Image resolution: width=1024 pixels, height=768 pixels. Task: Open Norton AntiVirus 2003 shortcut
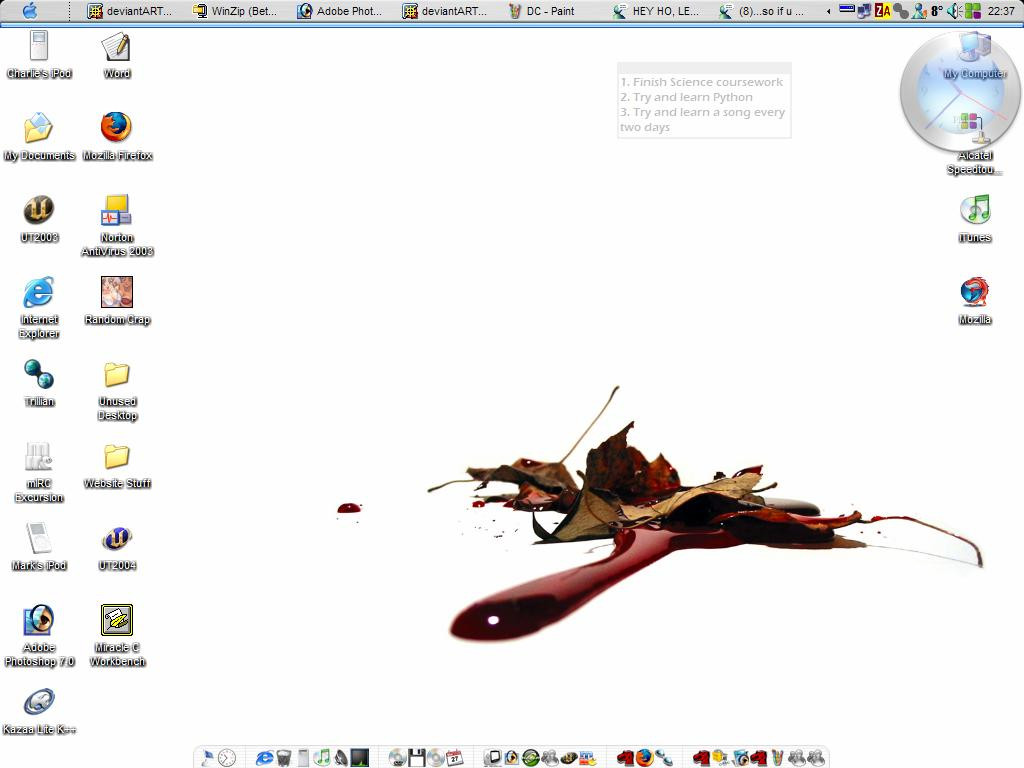click(x=117, y=225)
